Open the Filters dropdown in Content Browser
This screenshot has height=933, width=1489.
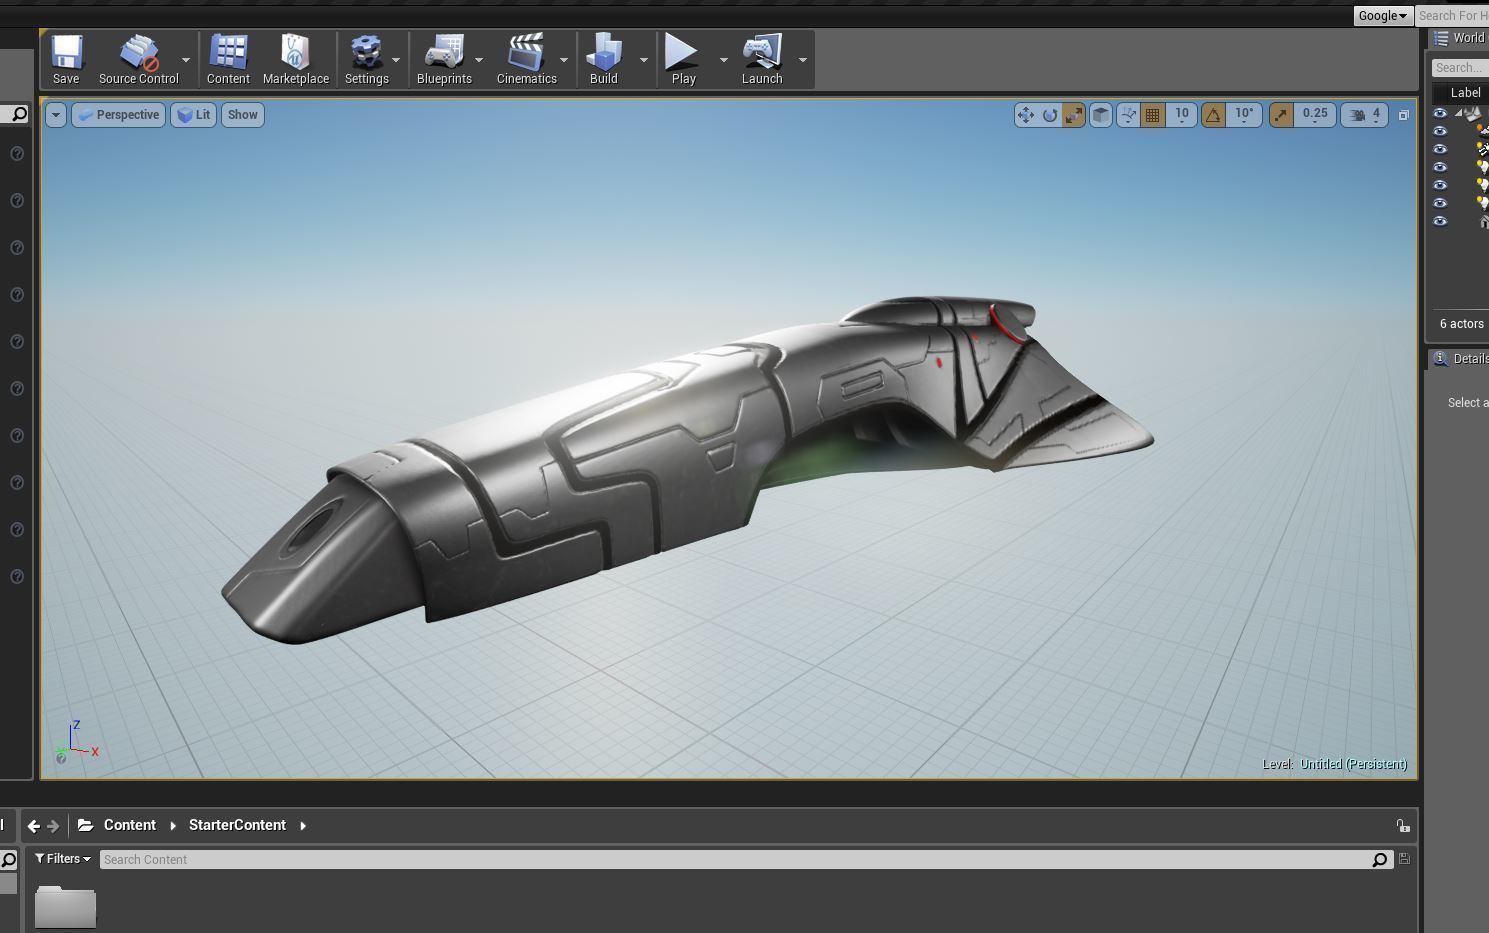(x=63, y=859)
